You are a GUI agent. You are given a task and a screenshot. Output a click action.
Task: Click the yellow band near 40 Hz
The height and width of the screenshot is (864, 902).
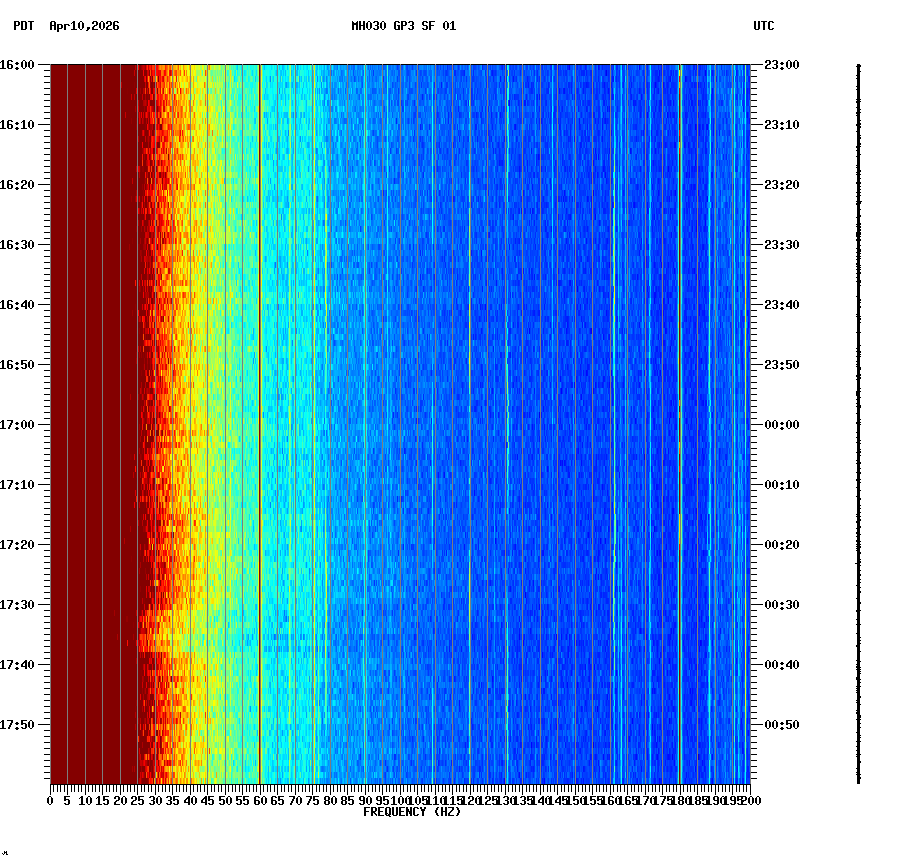coord(200,400)
